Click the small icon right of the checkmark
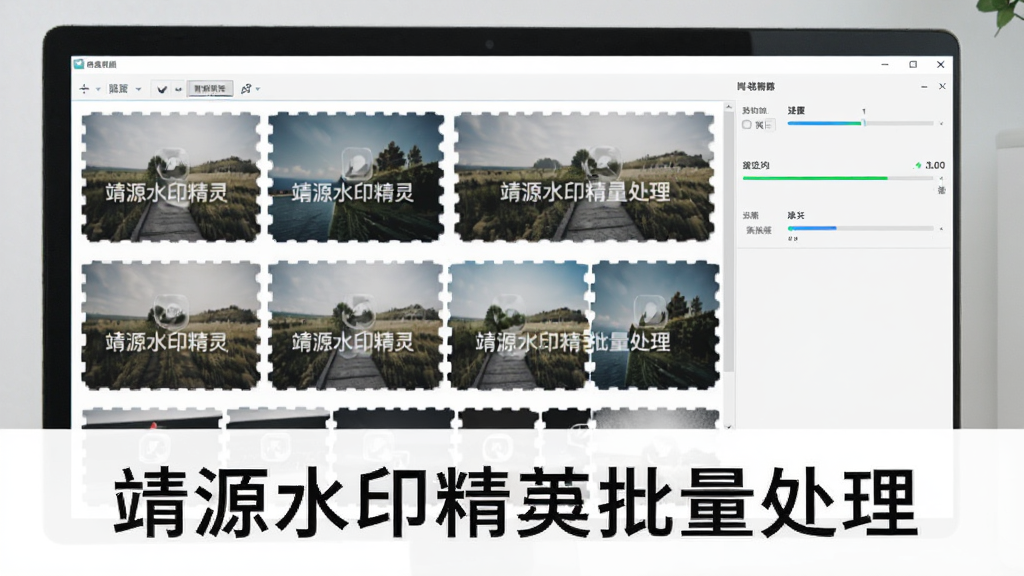Viewport: 1024px width, 576px height. pyautogui.click(x=178, y=89)
